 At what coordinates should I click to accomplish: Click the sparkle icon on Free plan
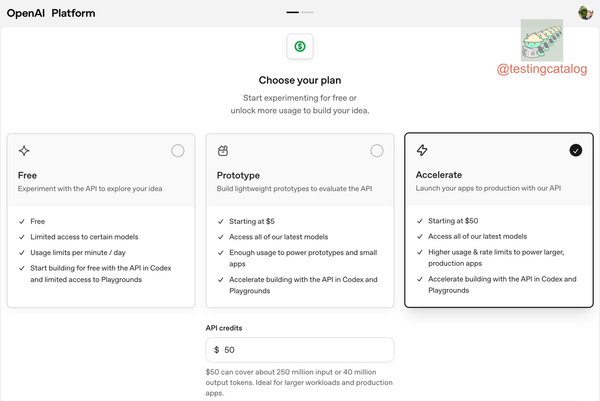pyautogui.click(x=24, y=151)
